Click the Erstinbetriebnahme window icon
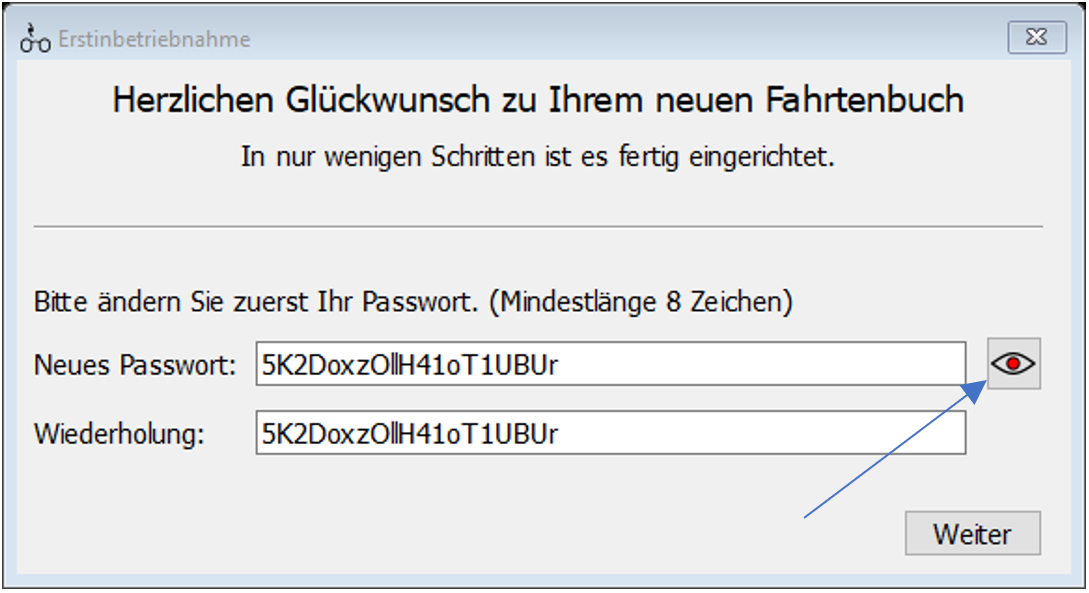This screenshot has width=1089, height=593. tap(33, 38)
